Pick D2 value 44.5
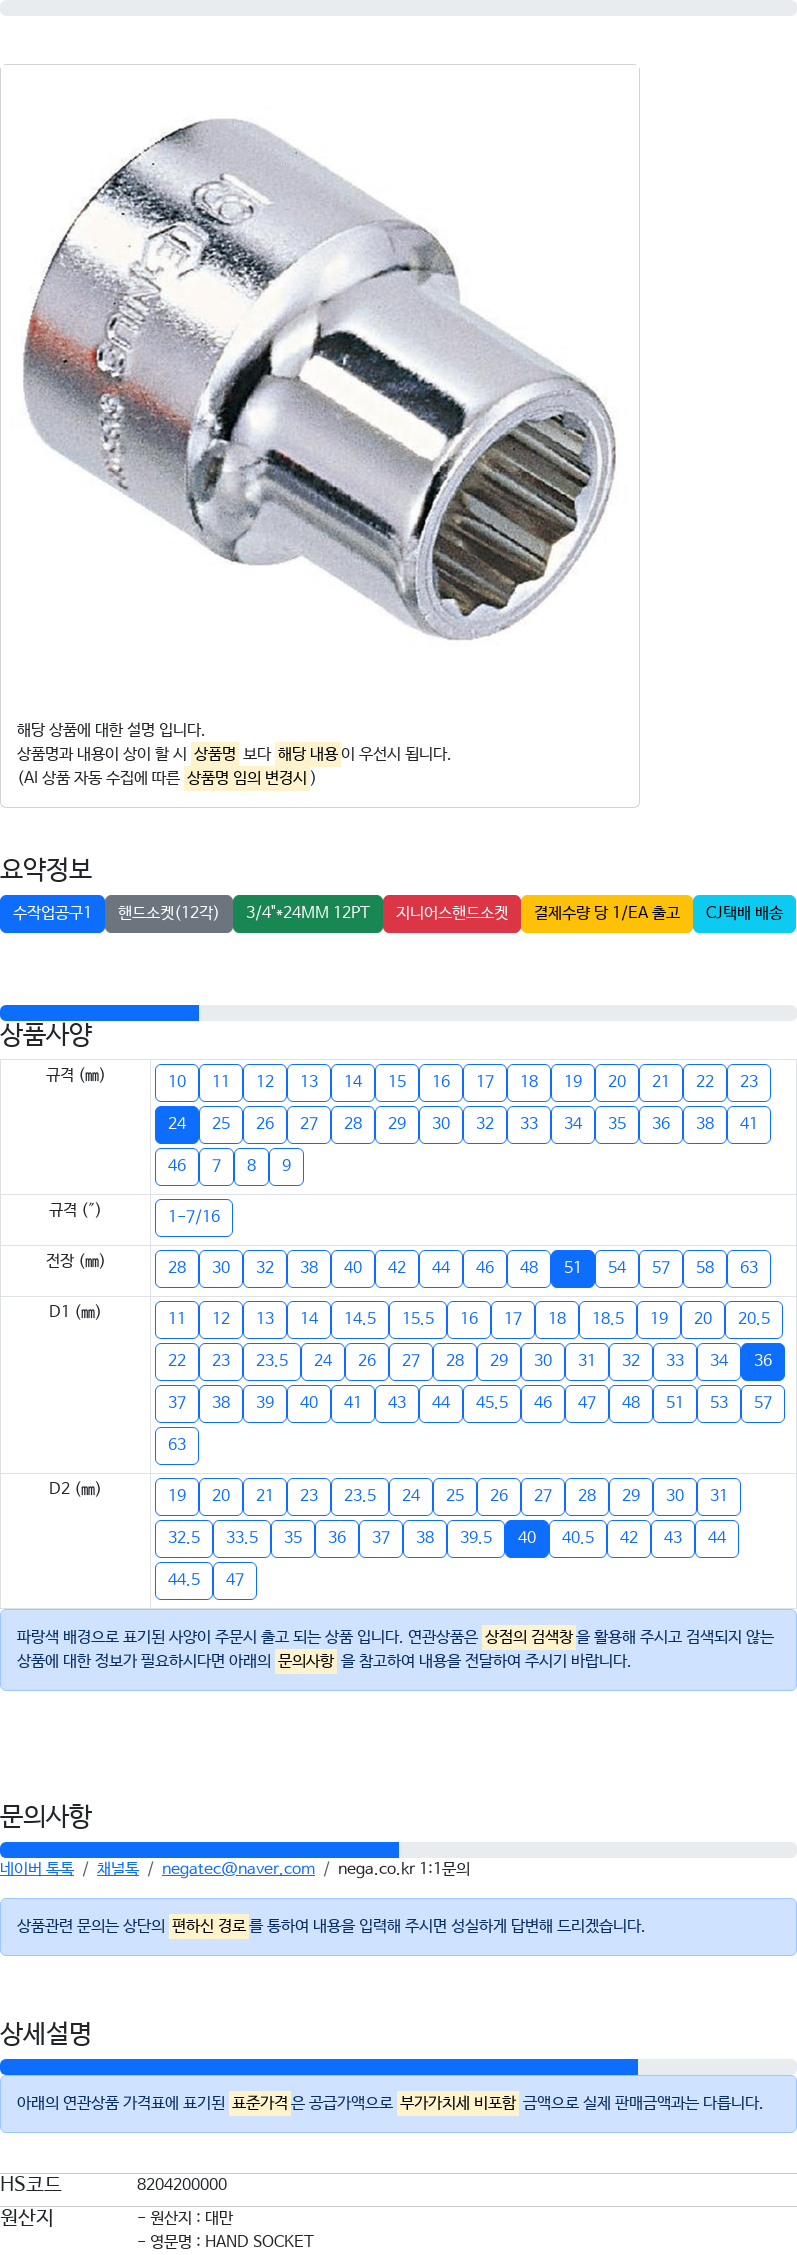The height and width of the screenshot is (2255, 797). (x=184, y=1580)
